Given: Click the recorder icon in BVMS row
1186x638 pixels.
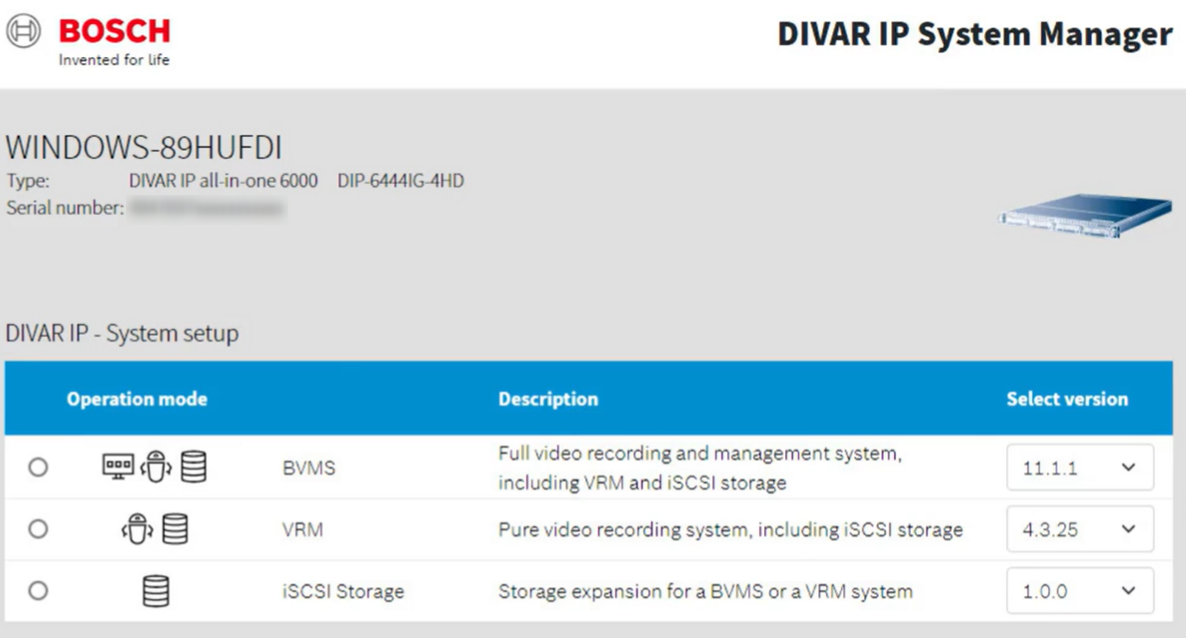Looking at the screenshot, I should pyautogui.click(x=155, y=467).
